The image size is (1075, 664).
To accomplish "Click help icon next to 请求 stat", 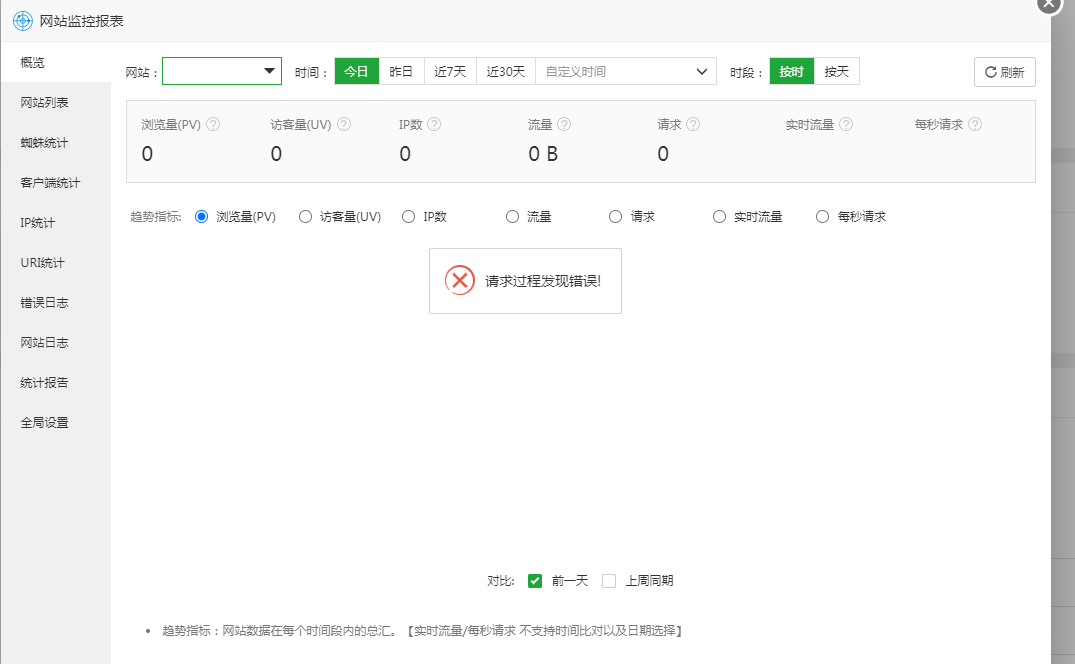I will pos(693,125).
